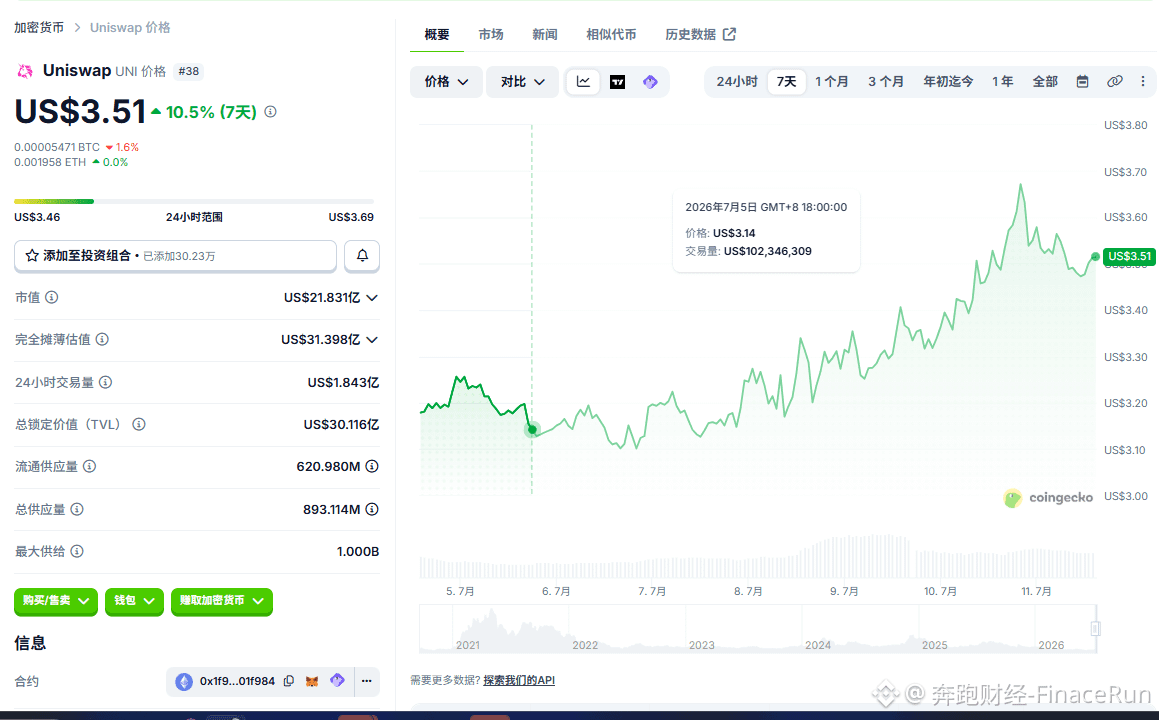The height and width of the screenshot is (720, 1159).
Task: Open the info icon next to 流通供应量 label
Action: click(x=89, y=466)
